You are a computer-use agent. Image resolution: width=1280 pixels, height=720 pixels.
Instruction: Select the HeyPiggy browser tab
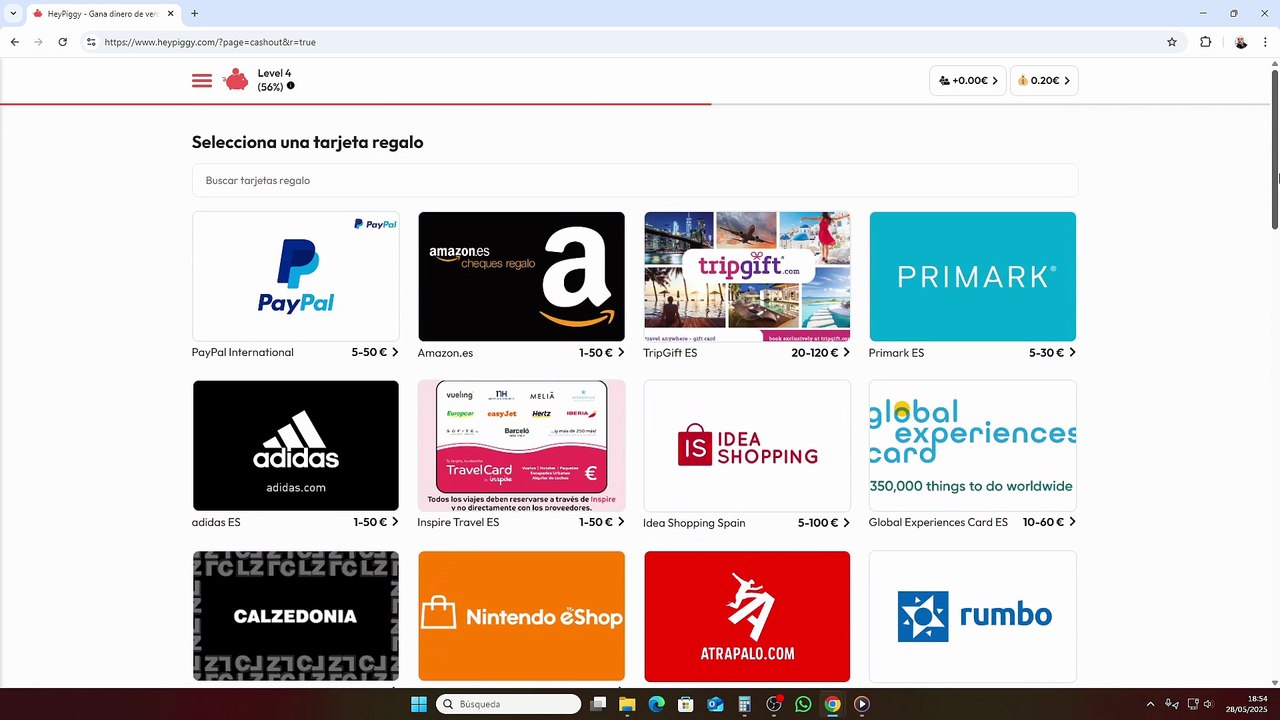pos(103,14)
